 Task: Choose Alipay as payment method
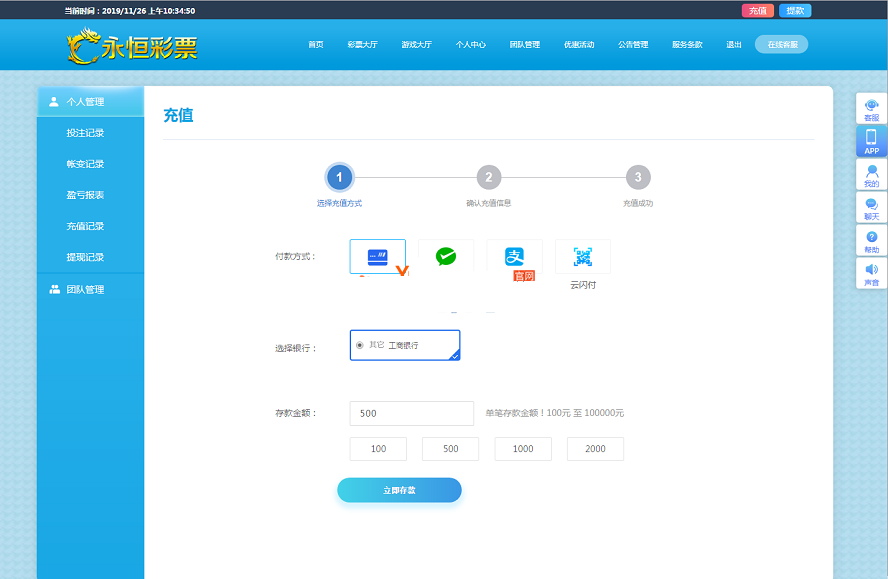(514, 257)
